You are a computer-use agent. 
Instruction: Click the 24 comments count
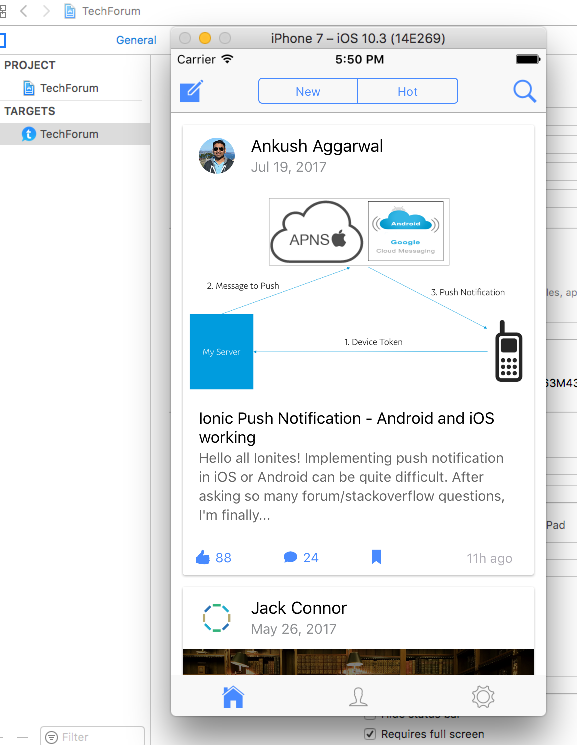(311, 557)
